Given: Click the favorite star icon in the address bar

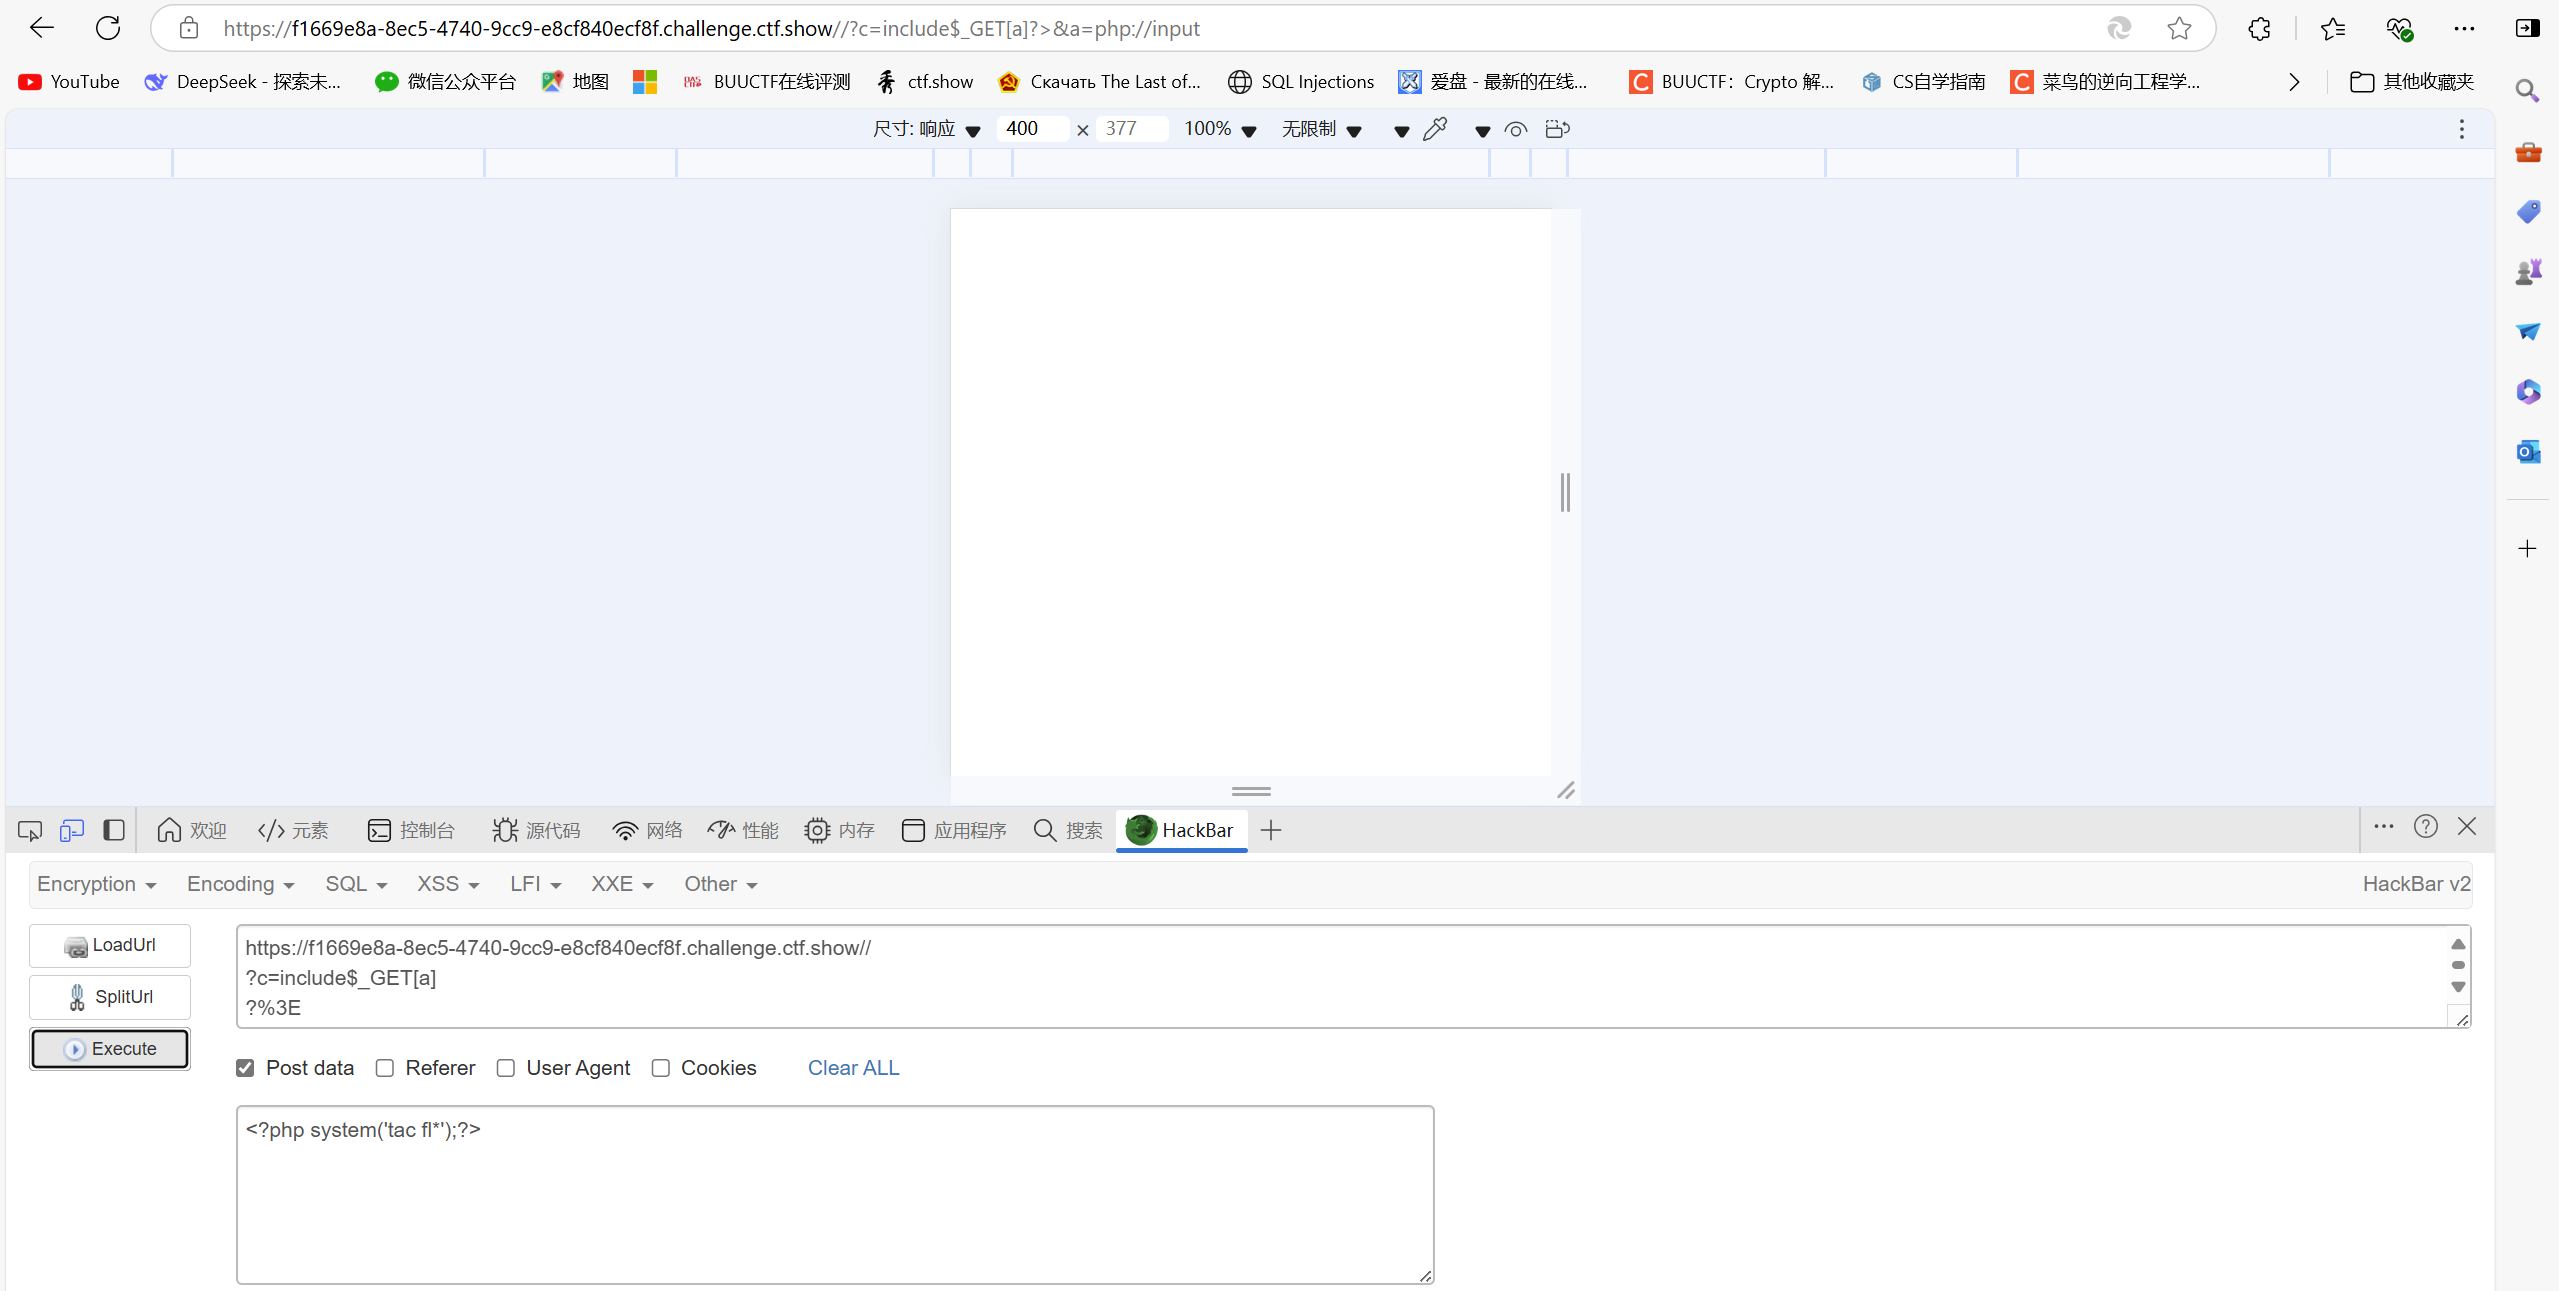Looking at the screenshot, I should (x=2179, y=28).
